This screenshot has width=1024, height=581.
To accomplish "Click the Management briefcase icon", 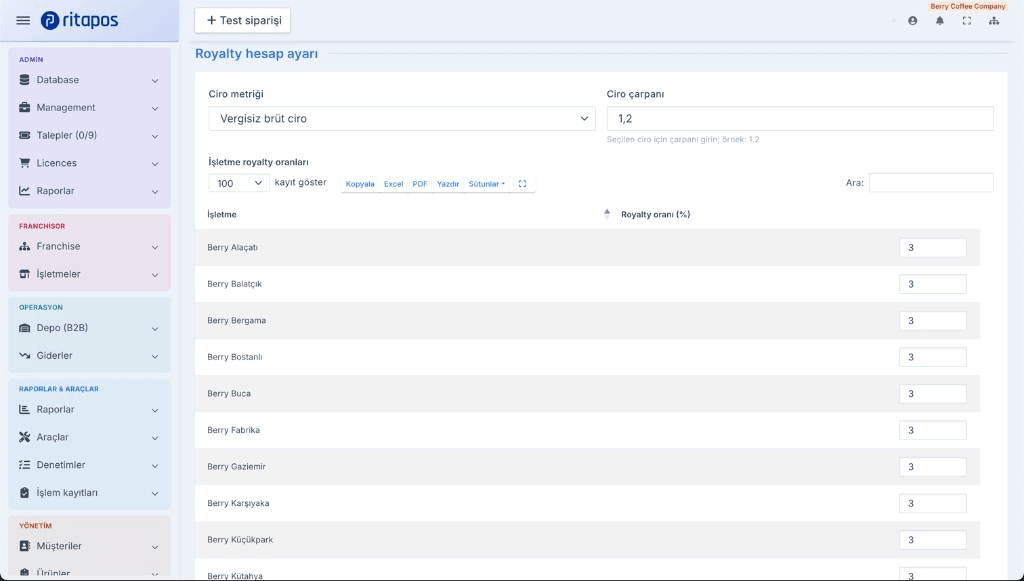I will pos(25,108).
